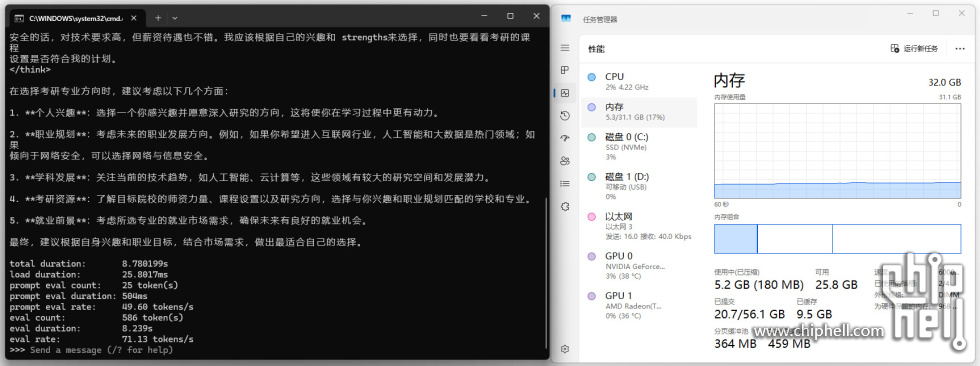Viewport: 980px width, 366px height.
Task: Open terminal new-tab profile dropdown
Action: click(x=175, y=18)
